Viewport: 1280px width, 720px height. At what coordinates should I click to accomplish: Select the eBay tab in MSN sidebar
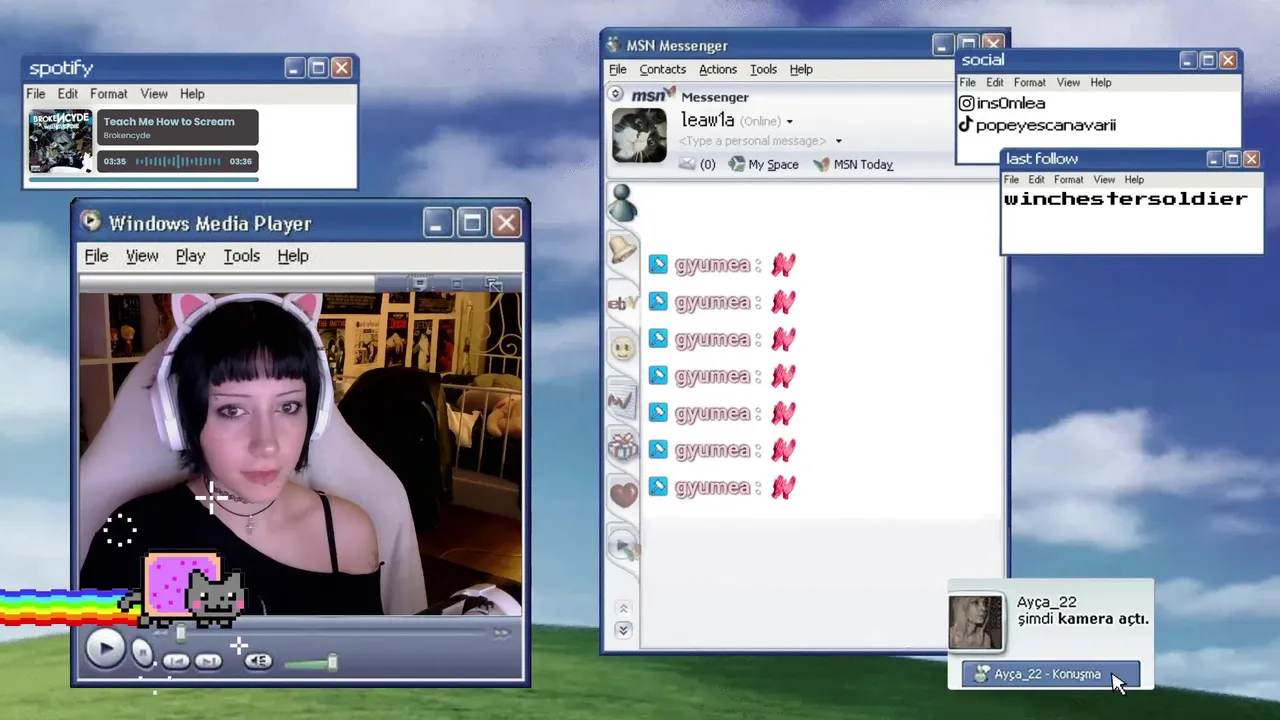pyautogui.click(x=623, y=302)
